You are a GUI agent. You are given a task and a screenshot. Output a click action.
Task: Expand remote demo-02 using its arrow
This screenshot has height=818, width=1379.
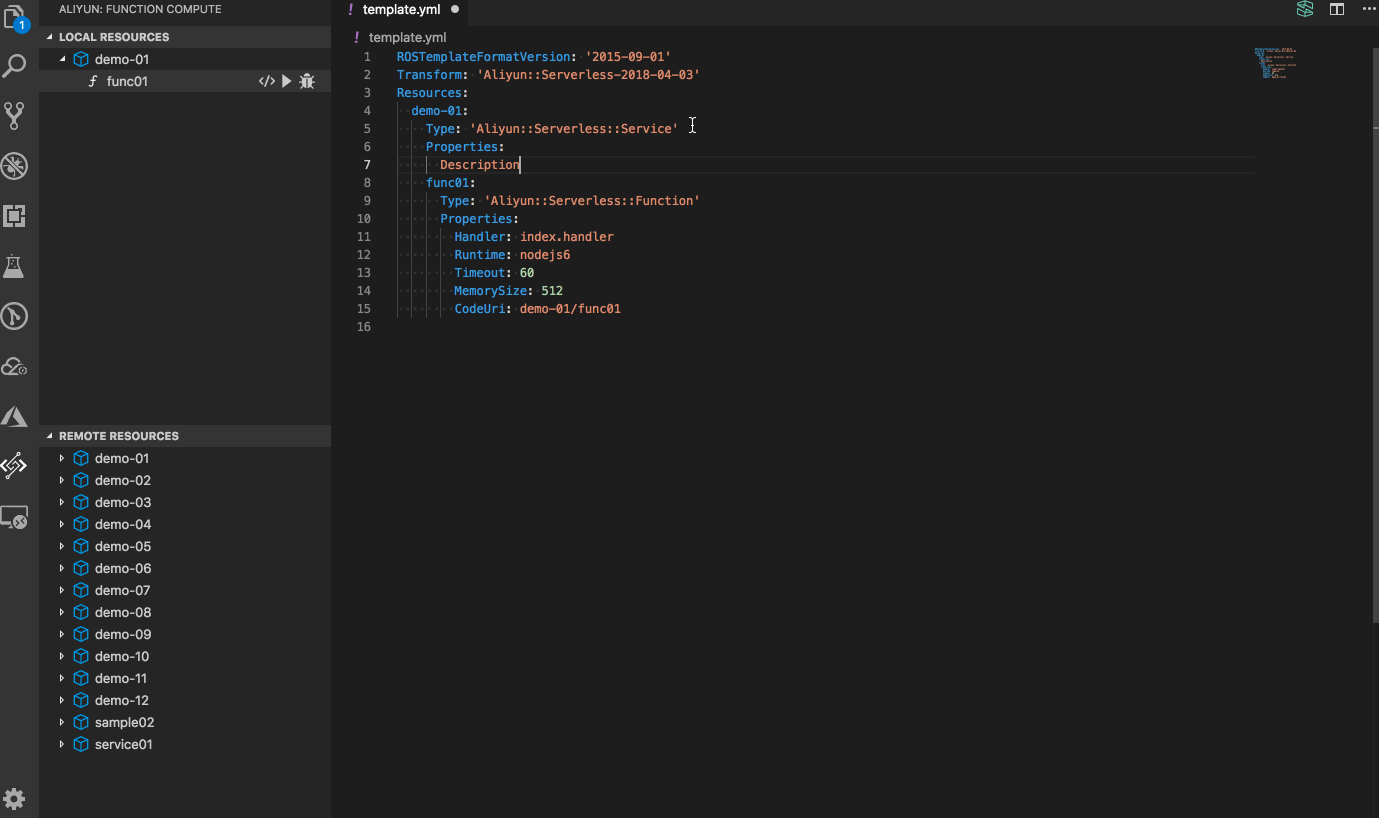(62, 480)
